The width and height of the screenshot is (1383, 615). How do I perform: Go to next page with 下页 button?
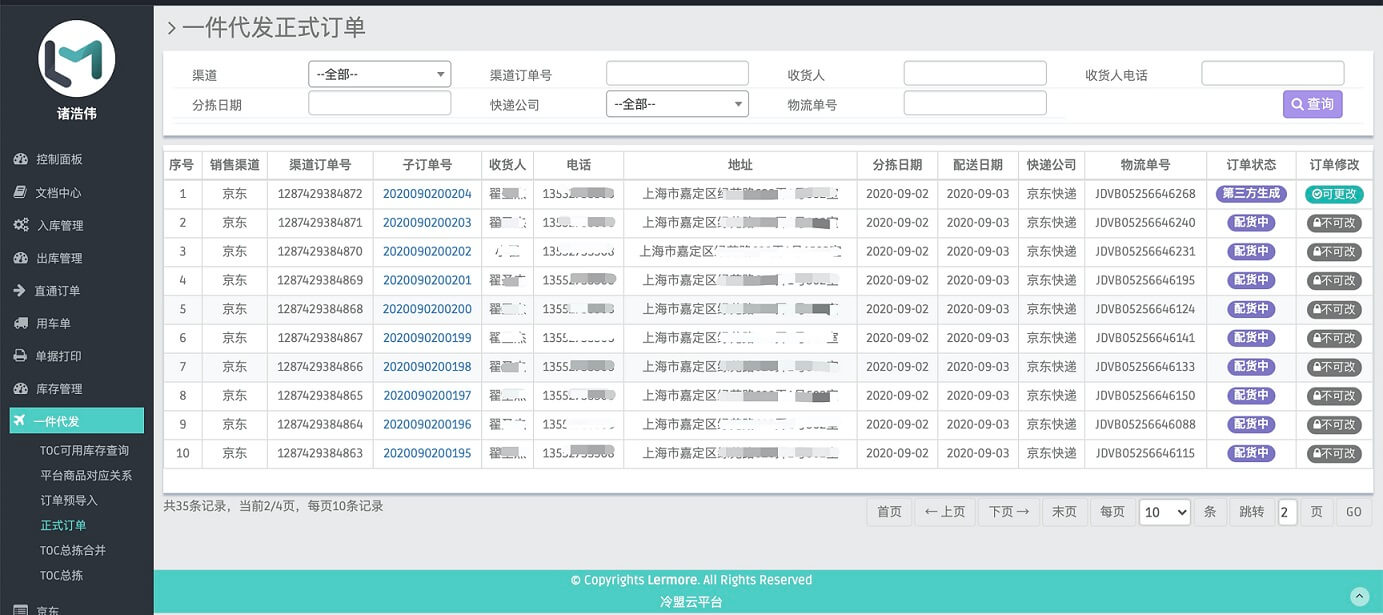click(x=1008, y=512)
